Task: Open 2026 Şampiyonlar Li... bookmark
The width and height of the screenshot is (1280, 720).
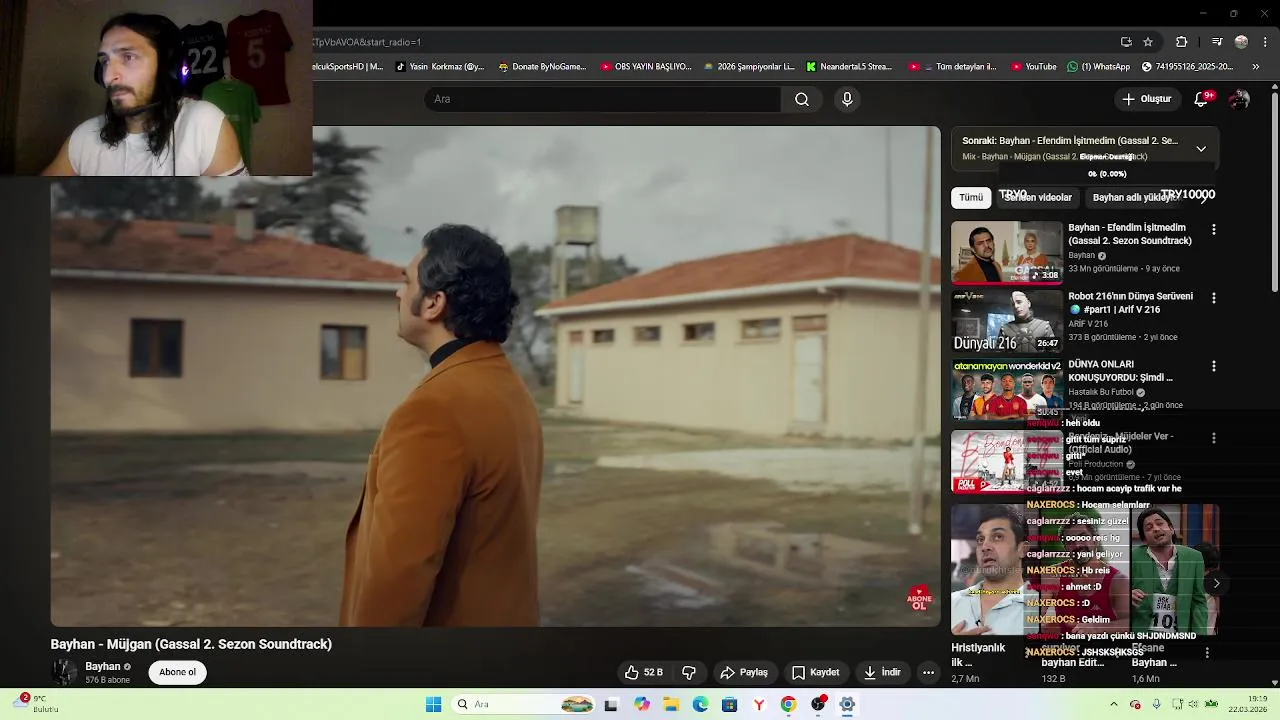Action: [749, 67]
